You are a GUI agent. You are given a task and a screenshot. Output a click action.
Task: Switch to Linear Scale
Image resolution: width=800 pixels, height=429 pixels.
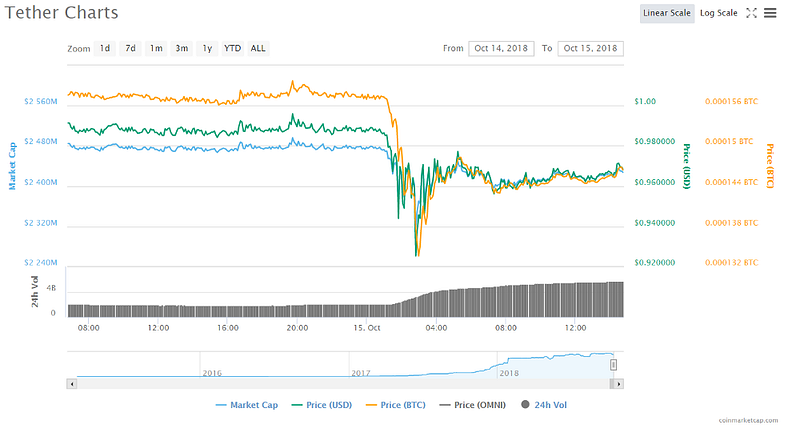[x=667, y=13]
